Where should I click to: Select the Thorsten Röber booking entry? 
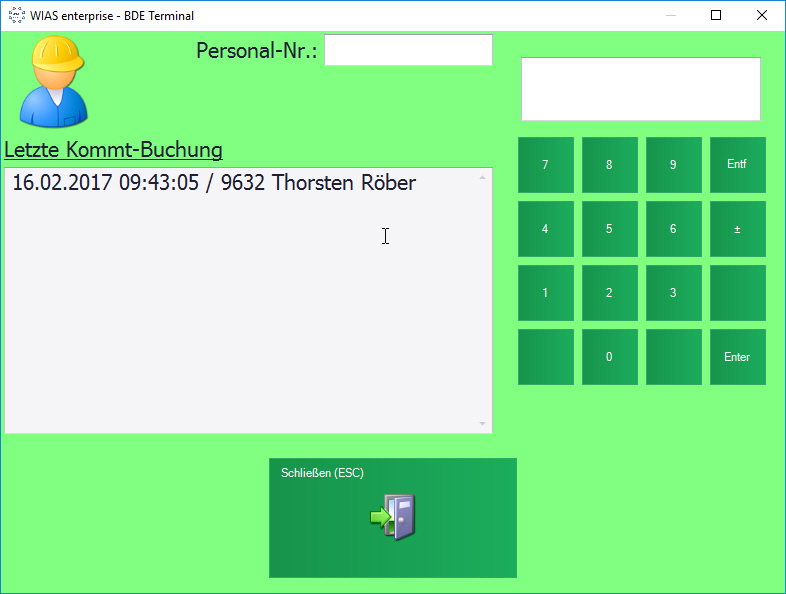[214, 183]
